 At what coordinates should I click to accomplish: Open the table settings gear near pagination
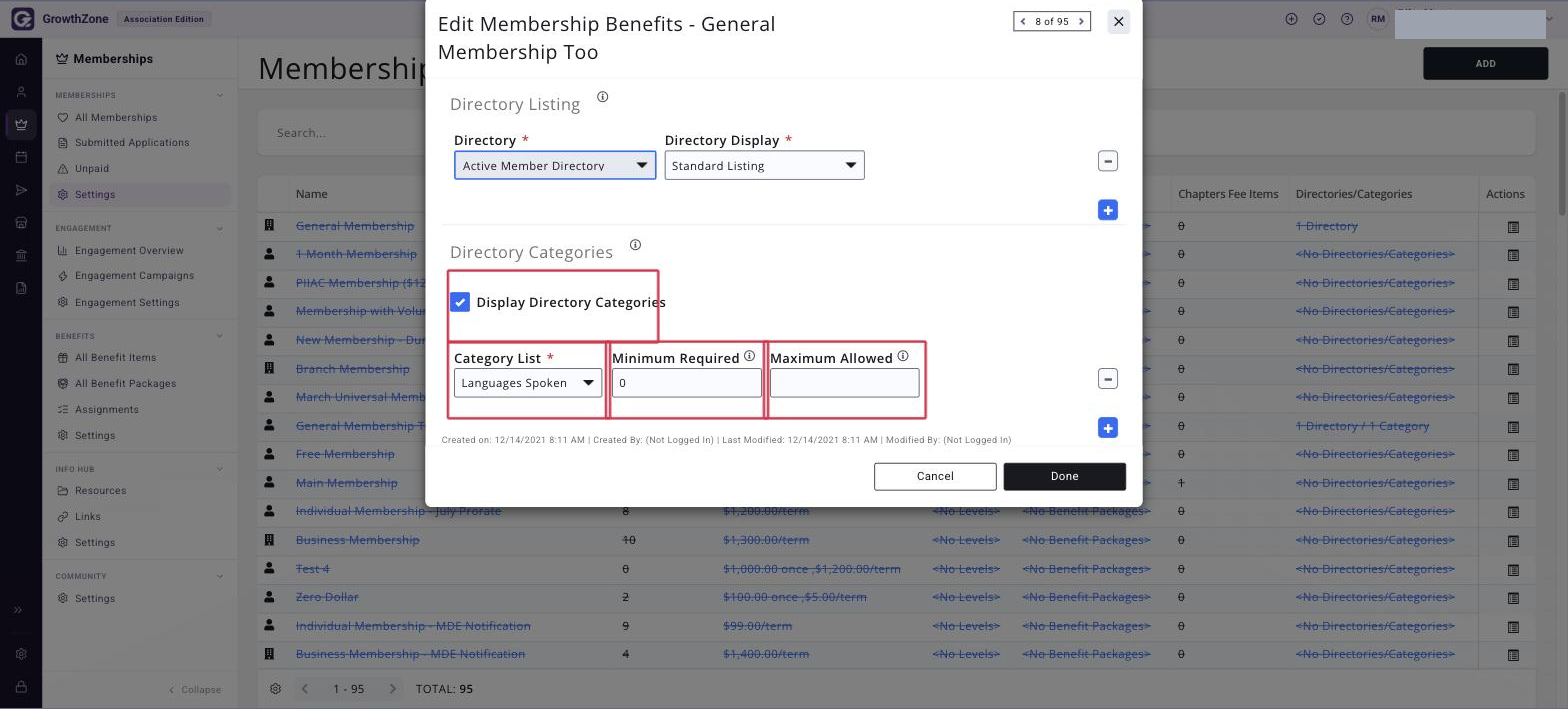pyautogui.click(x=275, y=689)
